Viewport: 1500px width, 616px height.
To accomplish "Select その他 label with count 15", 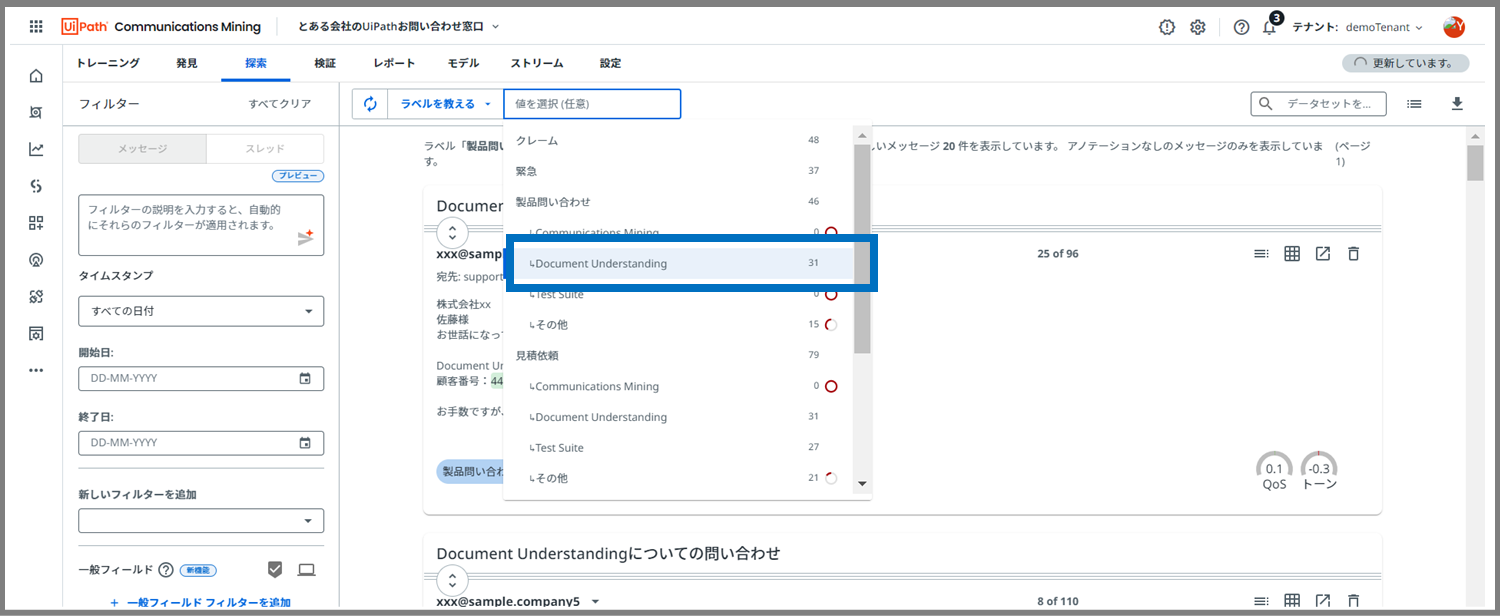I will tap(678, 325).
